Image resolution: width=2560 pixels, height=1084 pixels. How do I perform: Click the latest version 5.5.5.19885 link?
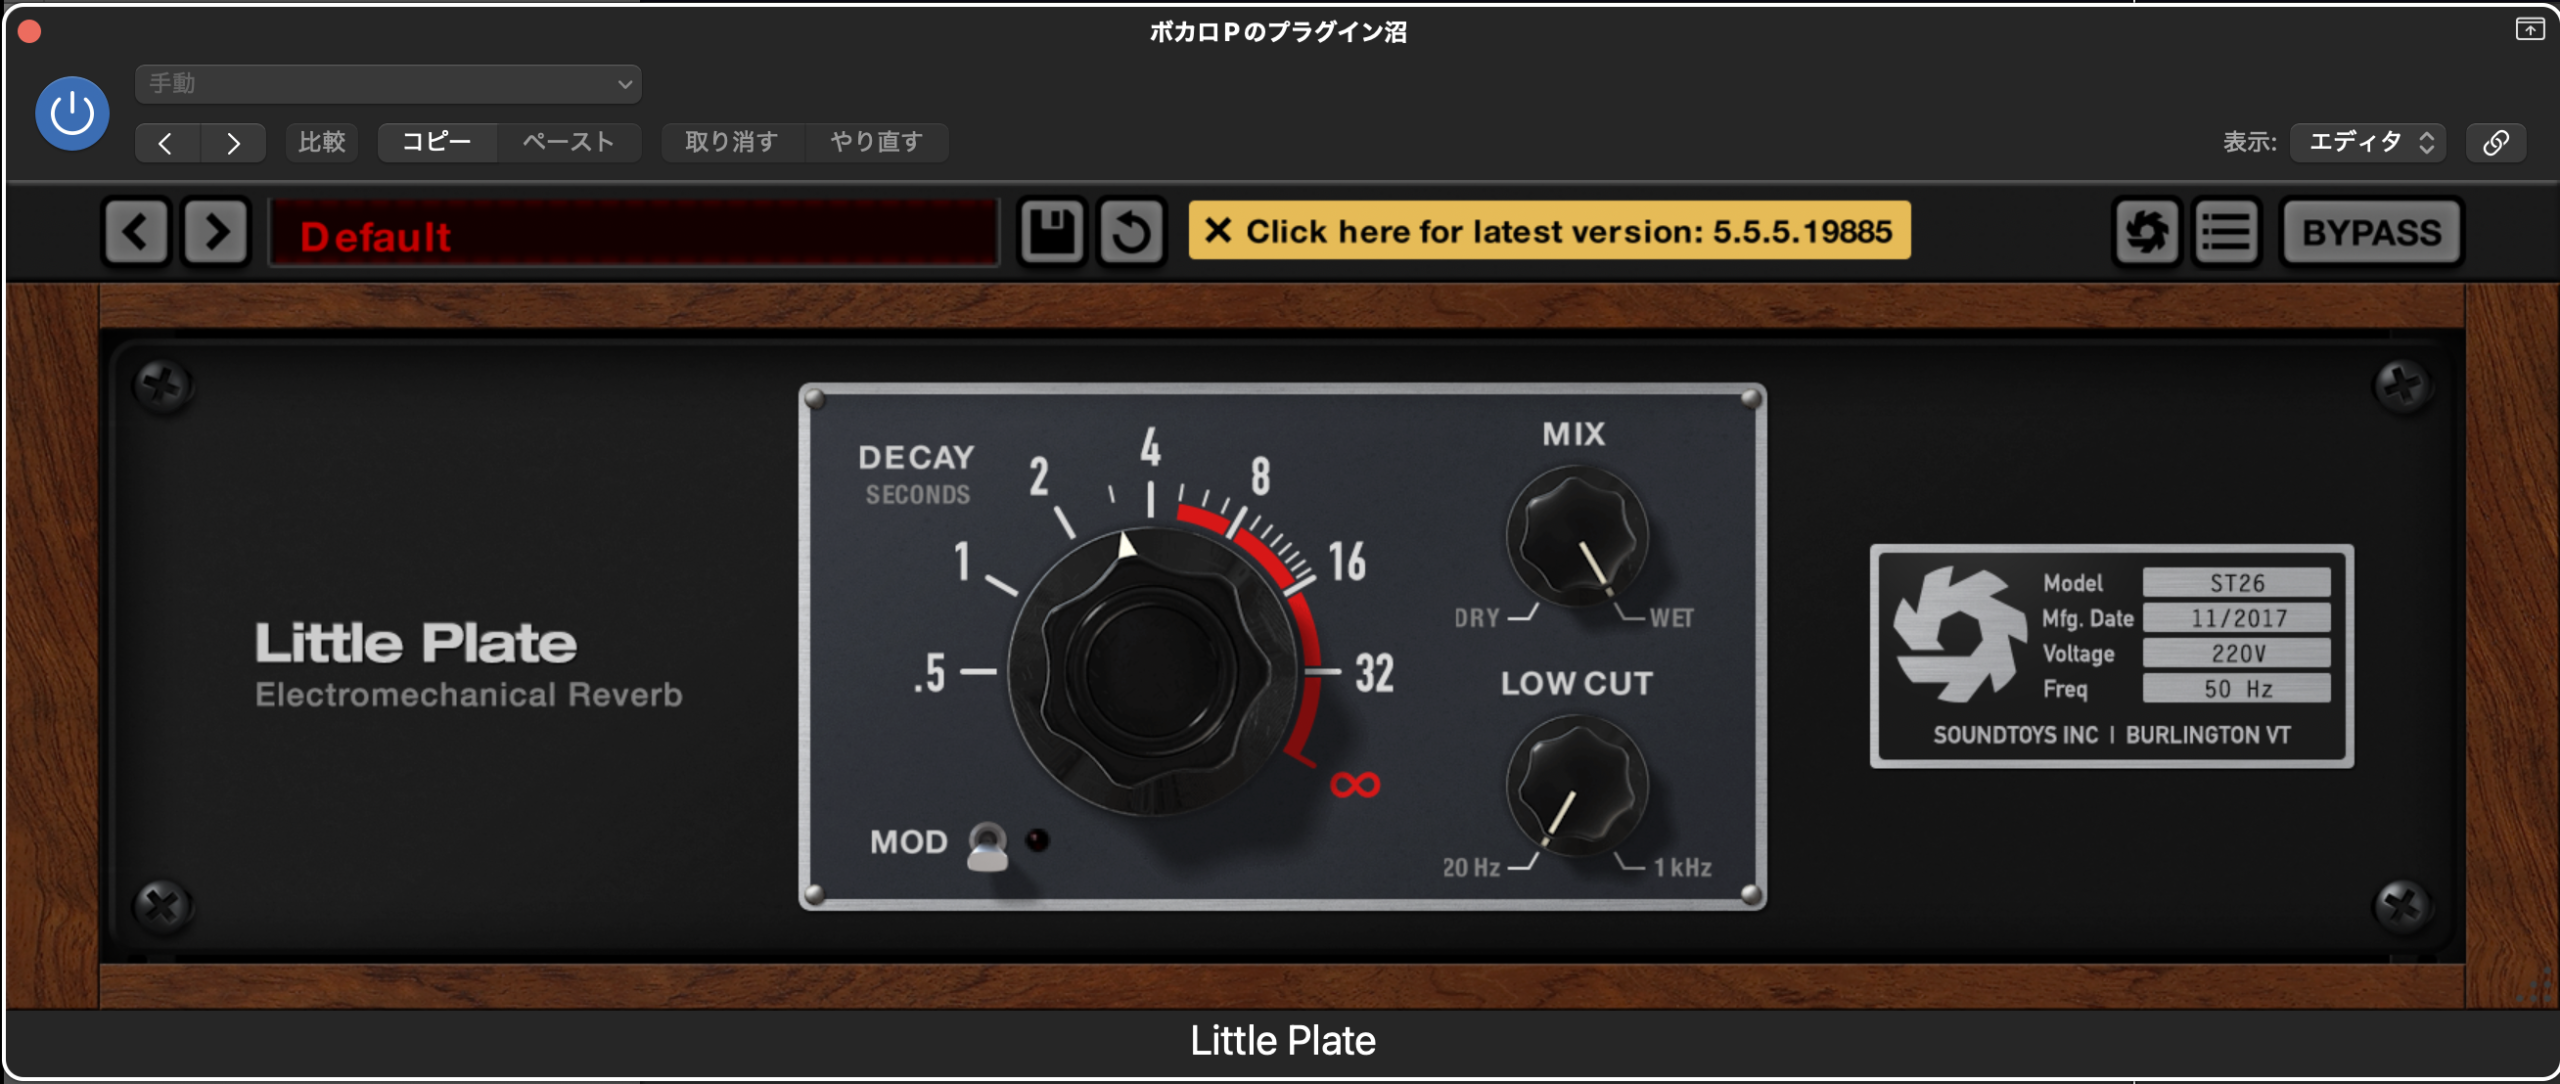[x=1569, y=232]
